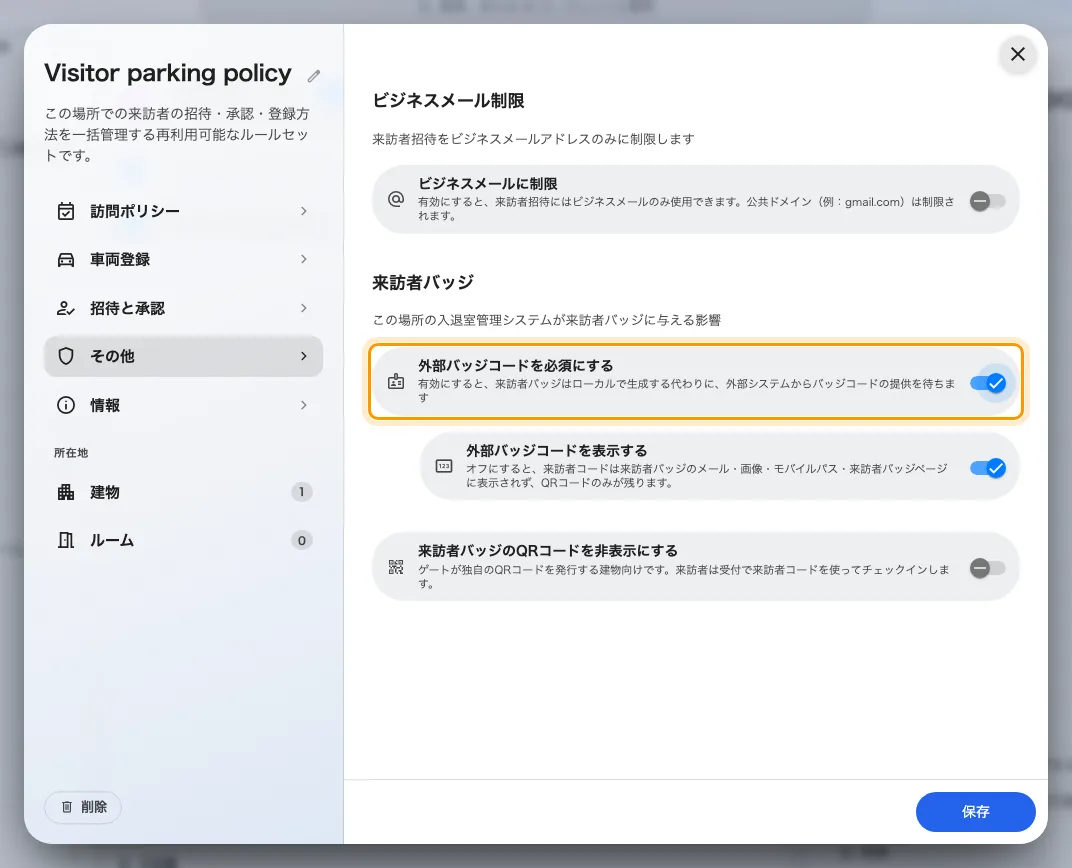Click the 来訪者バッジのQRコードを非表示にする label
Screen dimensions: 1072x868
[x=548, y=551]
